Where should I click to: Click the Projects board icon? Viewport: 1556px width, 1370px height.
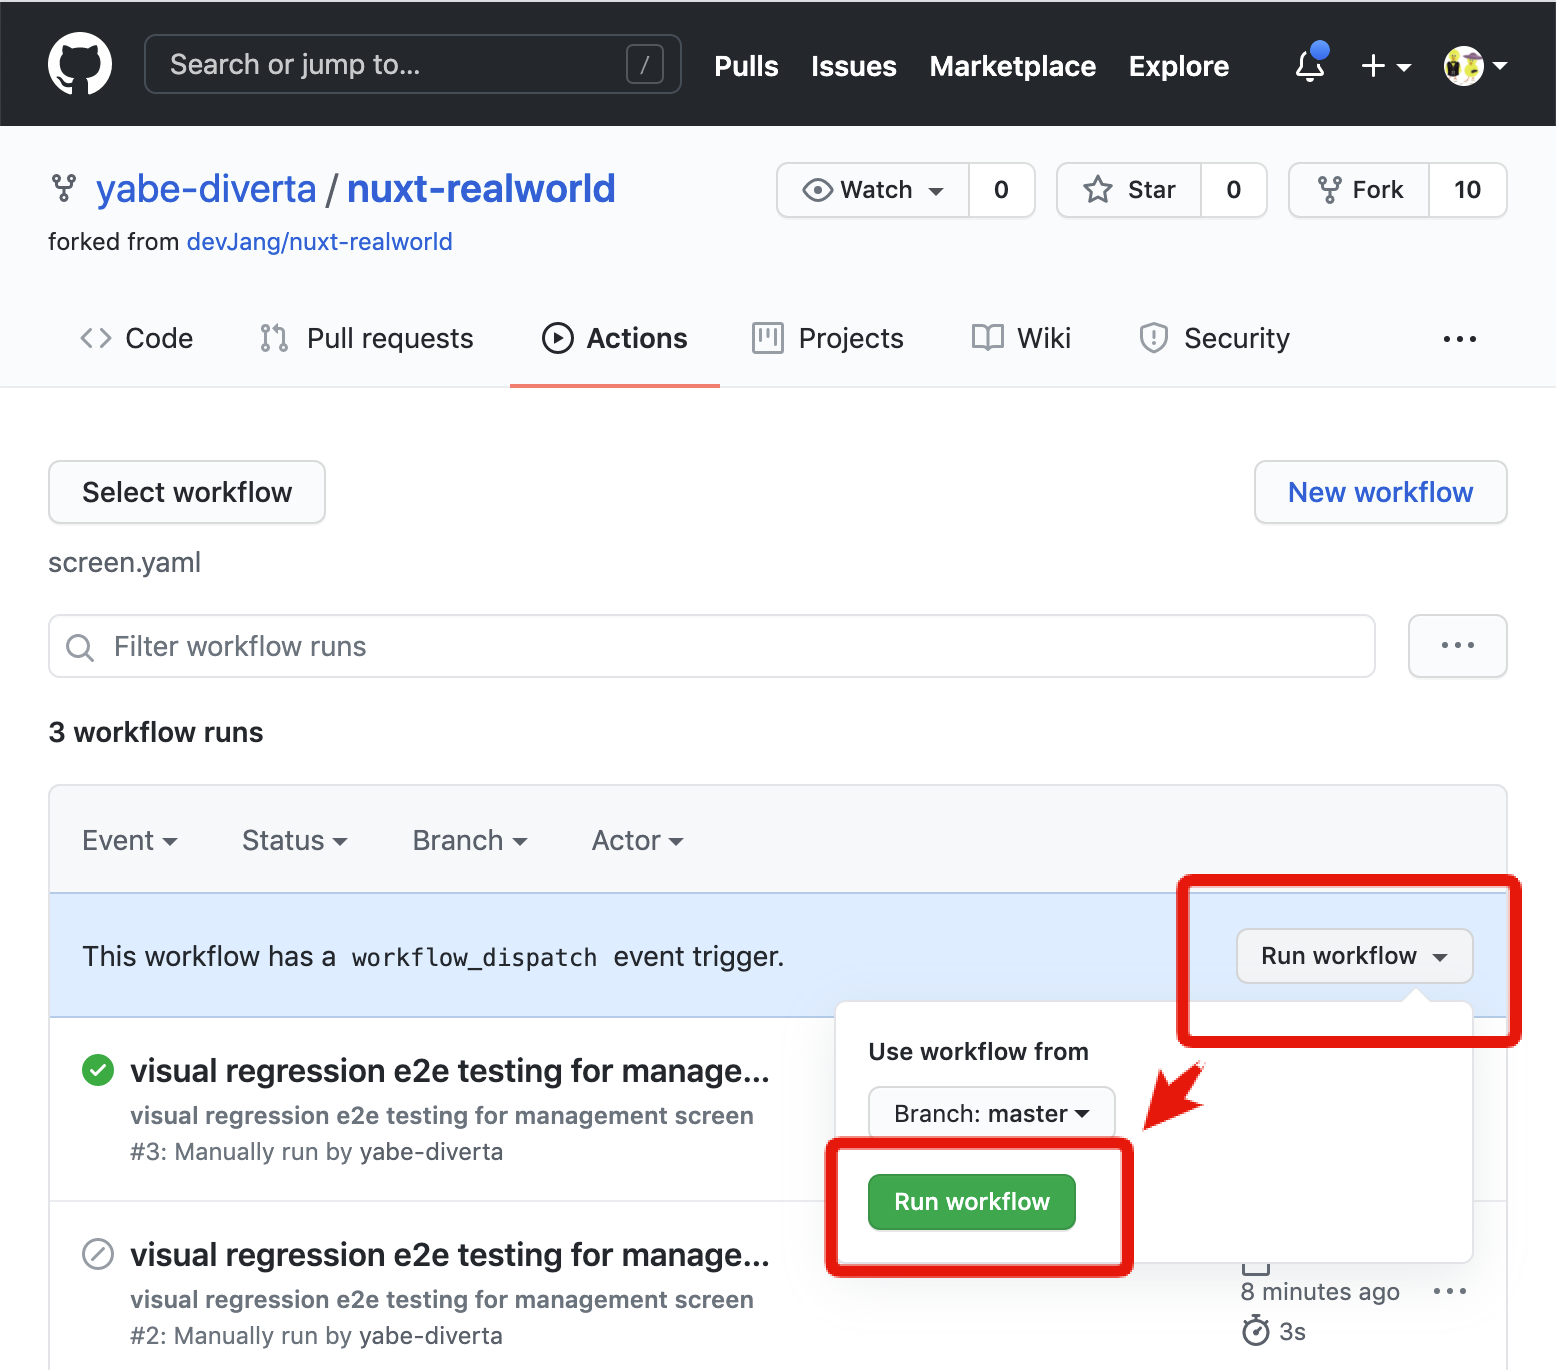[768, 338]
